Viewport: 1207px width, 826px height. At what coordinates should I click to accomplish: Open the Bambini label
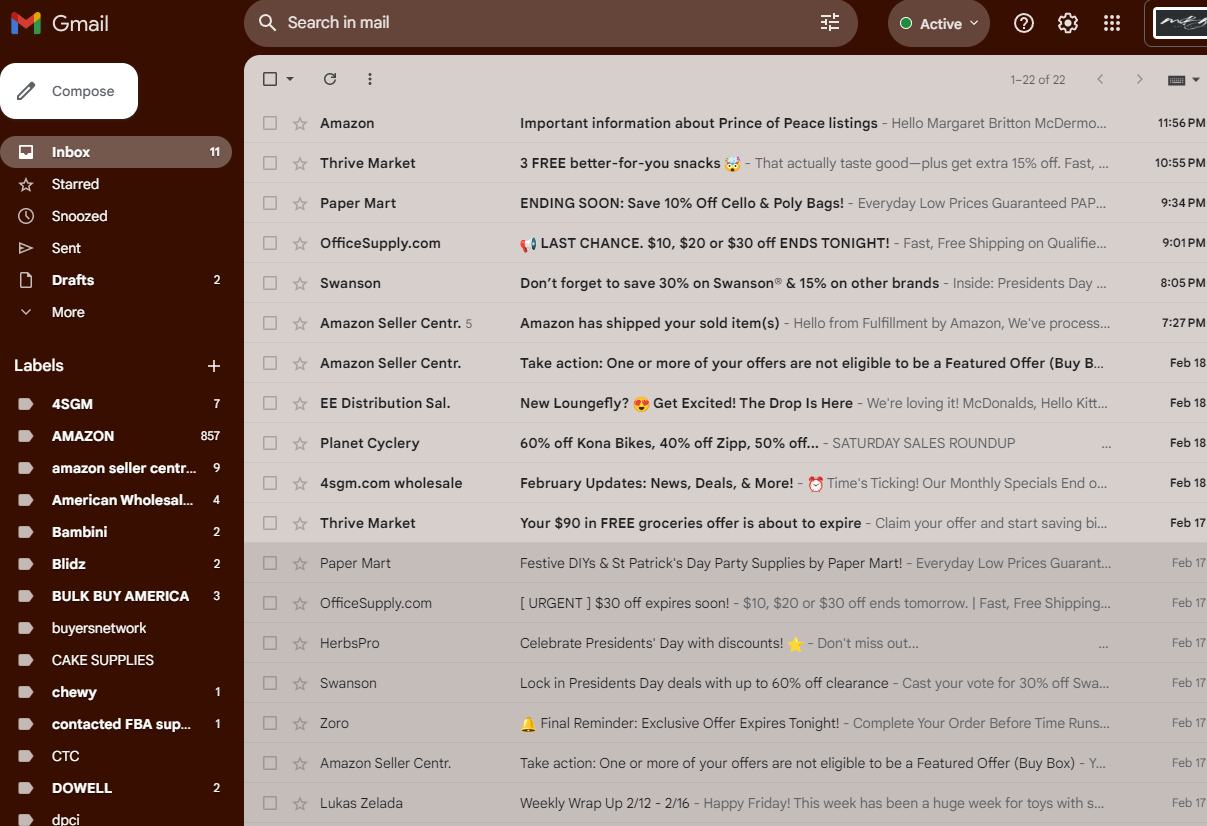pyautogui.click(x=116, y=532)
